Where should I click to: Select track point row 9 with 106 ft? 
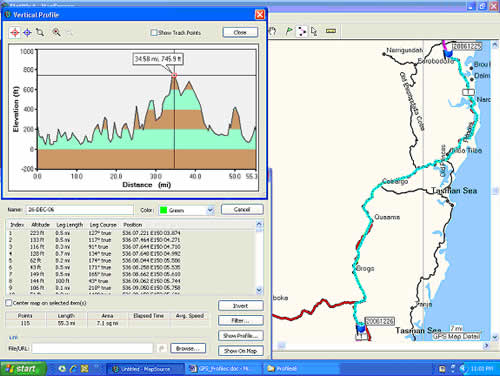click(x=131, y=288)
